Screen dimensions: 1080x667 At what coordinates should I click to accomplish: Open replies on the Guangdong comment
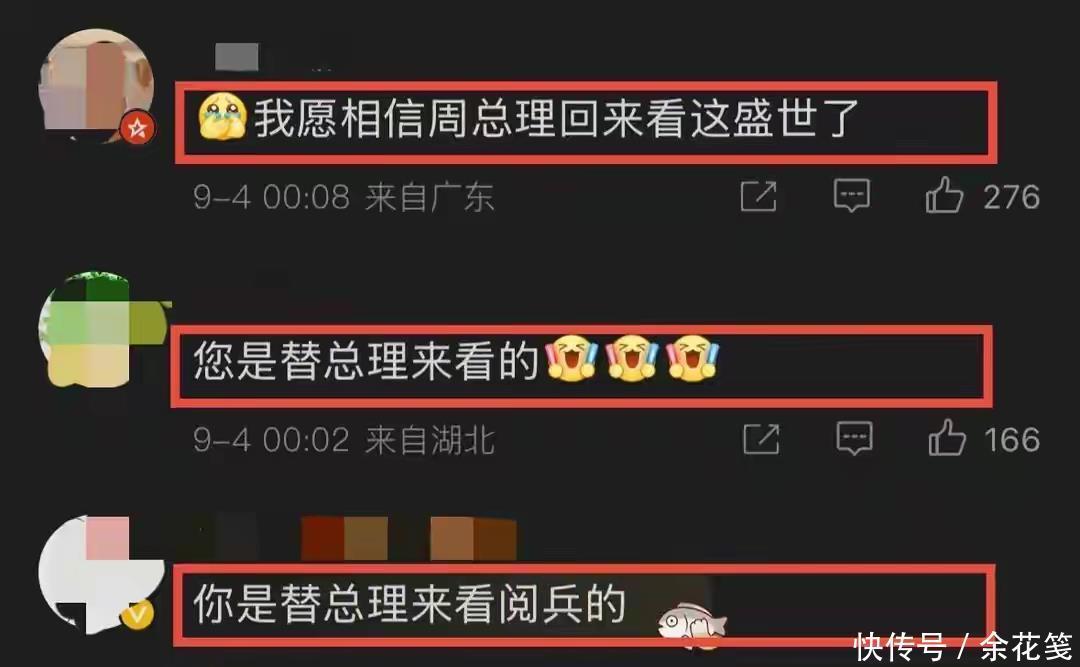tap(852, 196)
